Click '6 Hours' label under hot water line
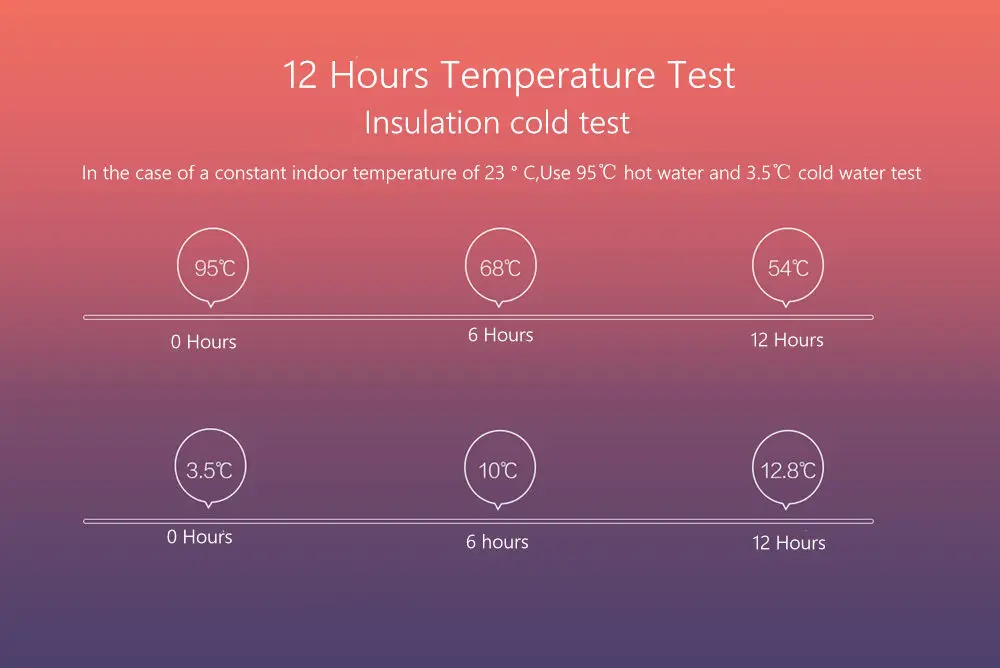The width and height of the screenshot is (1000, 668). pos(501,335)
